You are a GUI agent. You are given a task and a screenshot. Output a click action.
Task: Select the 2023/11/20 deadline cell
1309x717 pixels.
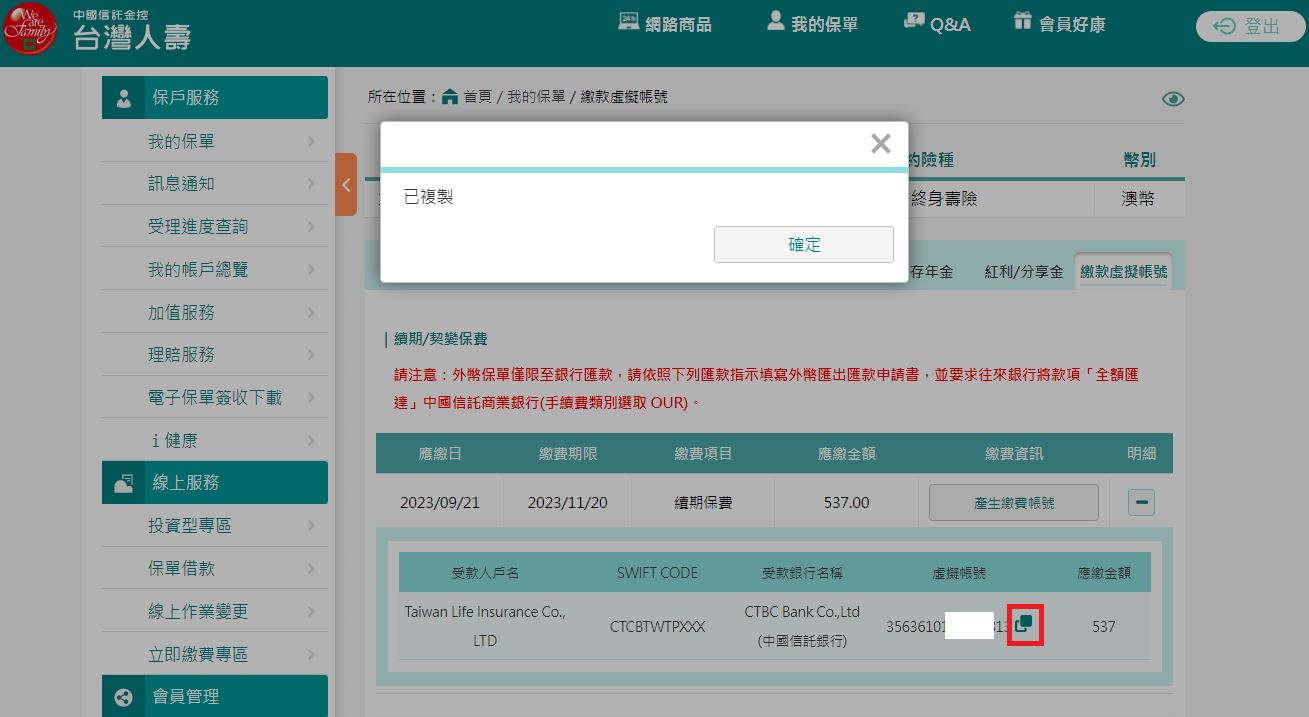[x=568, y=503]
